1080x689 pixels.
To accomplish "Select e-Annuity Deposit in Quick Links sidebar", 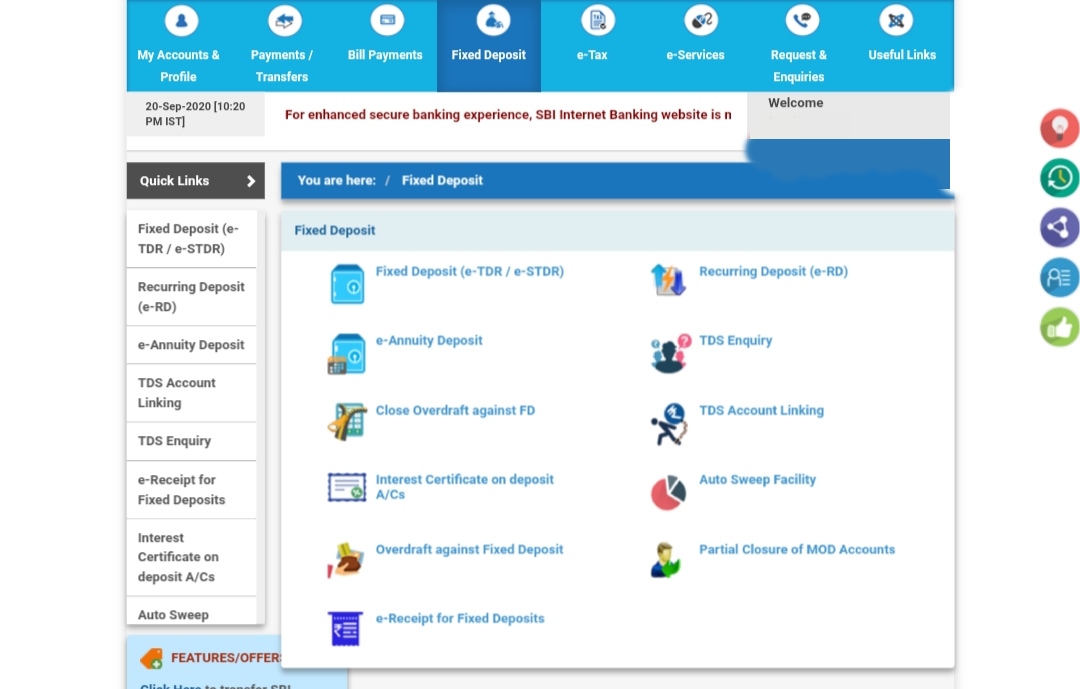I will pyautogui.click(x=191, y=345).
